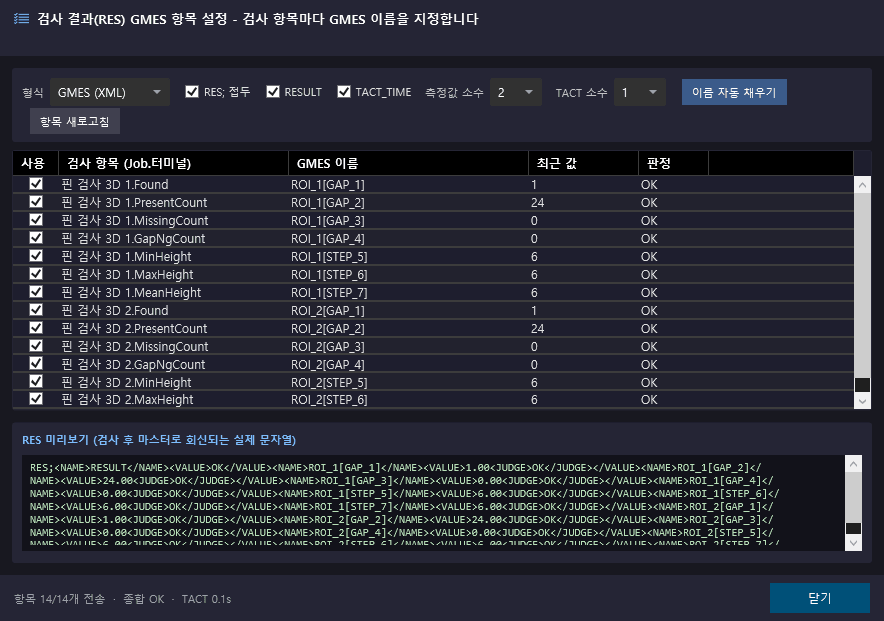
Task: Uncheck 핀 검사 3D 1.GapNgCount usage box
Action: pyautogui.click(x=36, y=238)
